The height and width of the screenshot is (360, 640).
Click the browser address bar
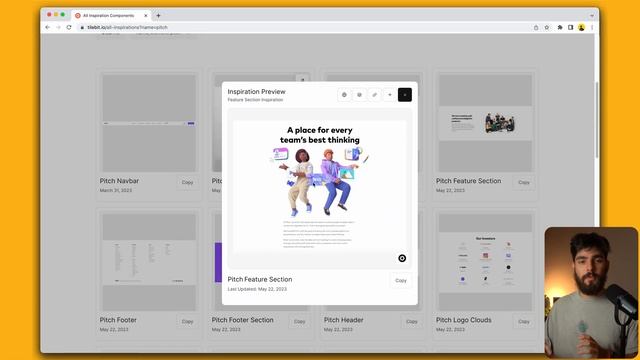coord(302,27)
